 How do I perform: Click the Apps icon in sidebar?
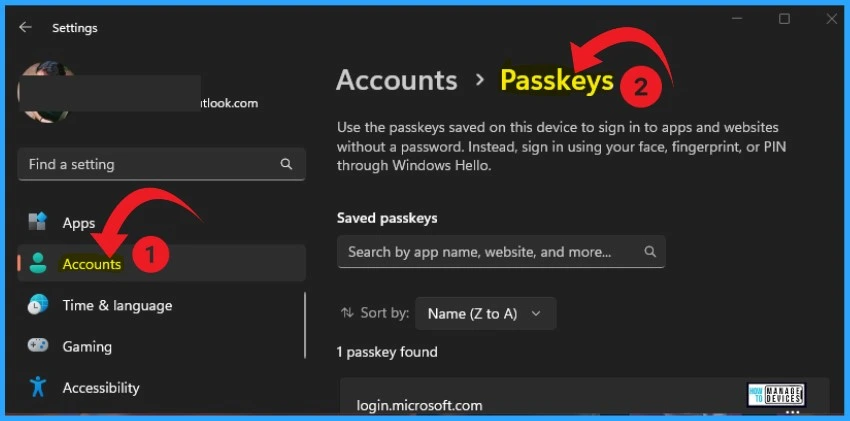point(38,222)
